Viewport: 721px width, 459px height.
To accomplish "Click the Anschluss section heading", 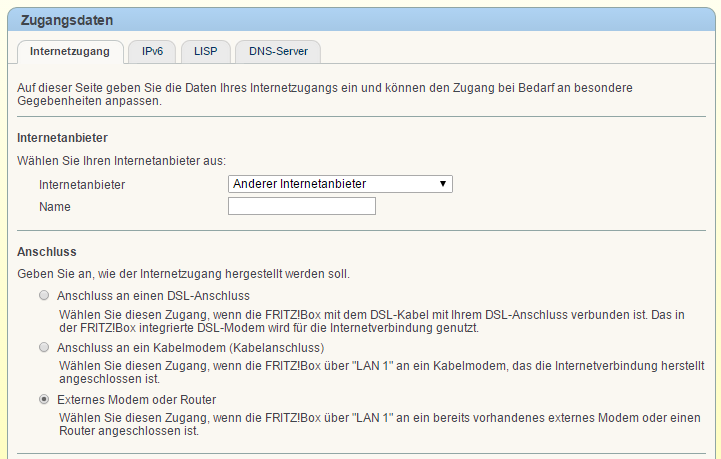I will [x=47, y=251].
